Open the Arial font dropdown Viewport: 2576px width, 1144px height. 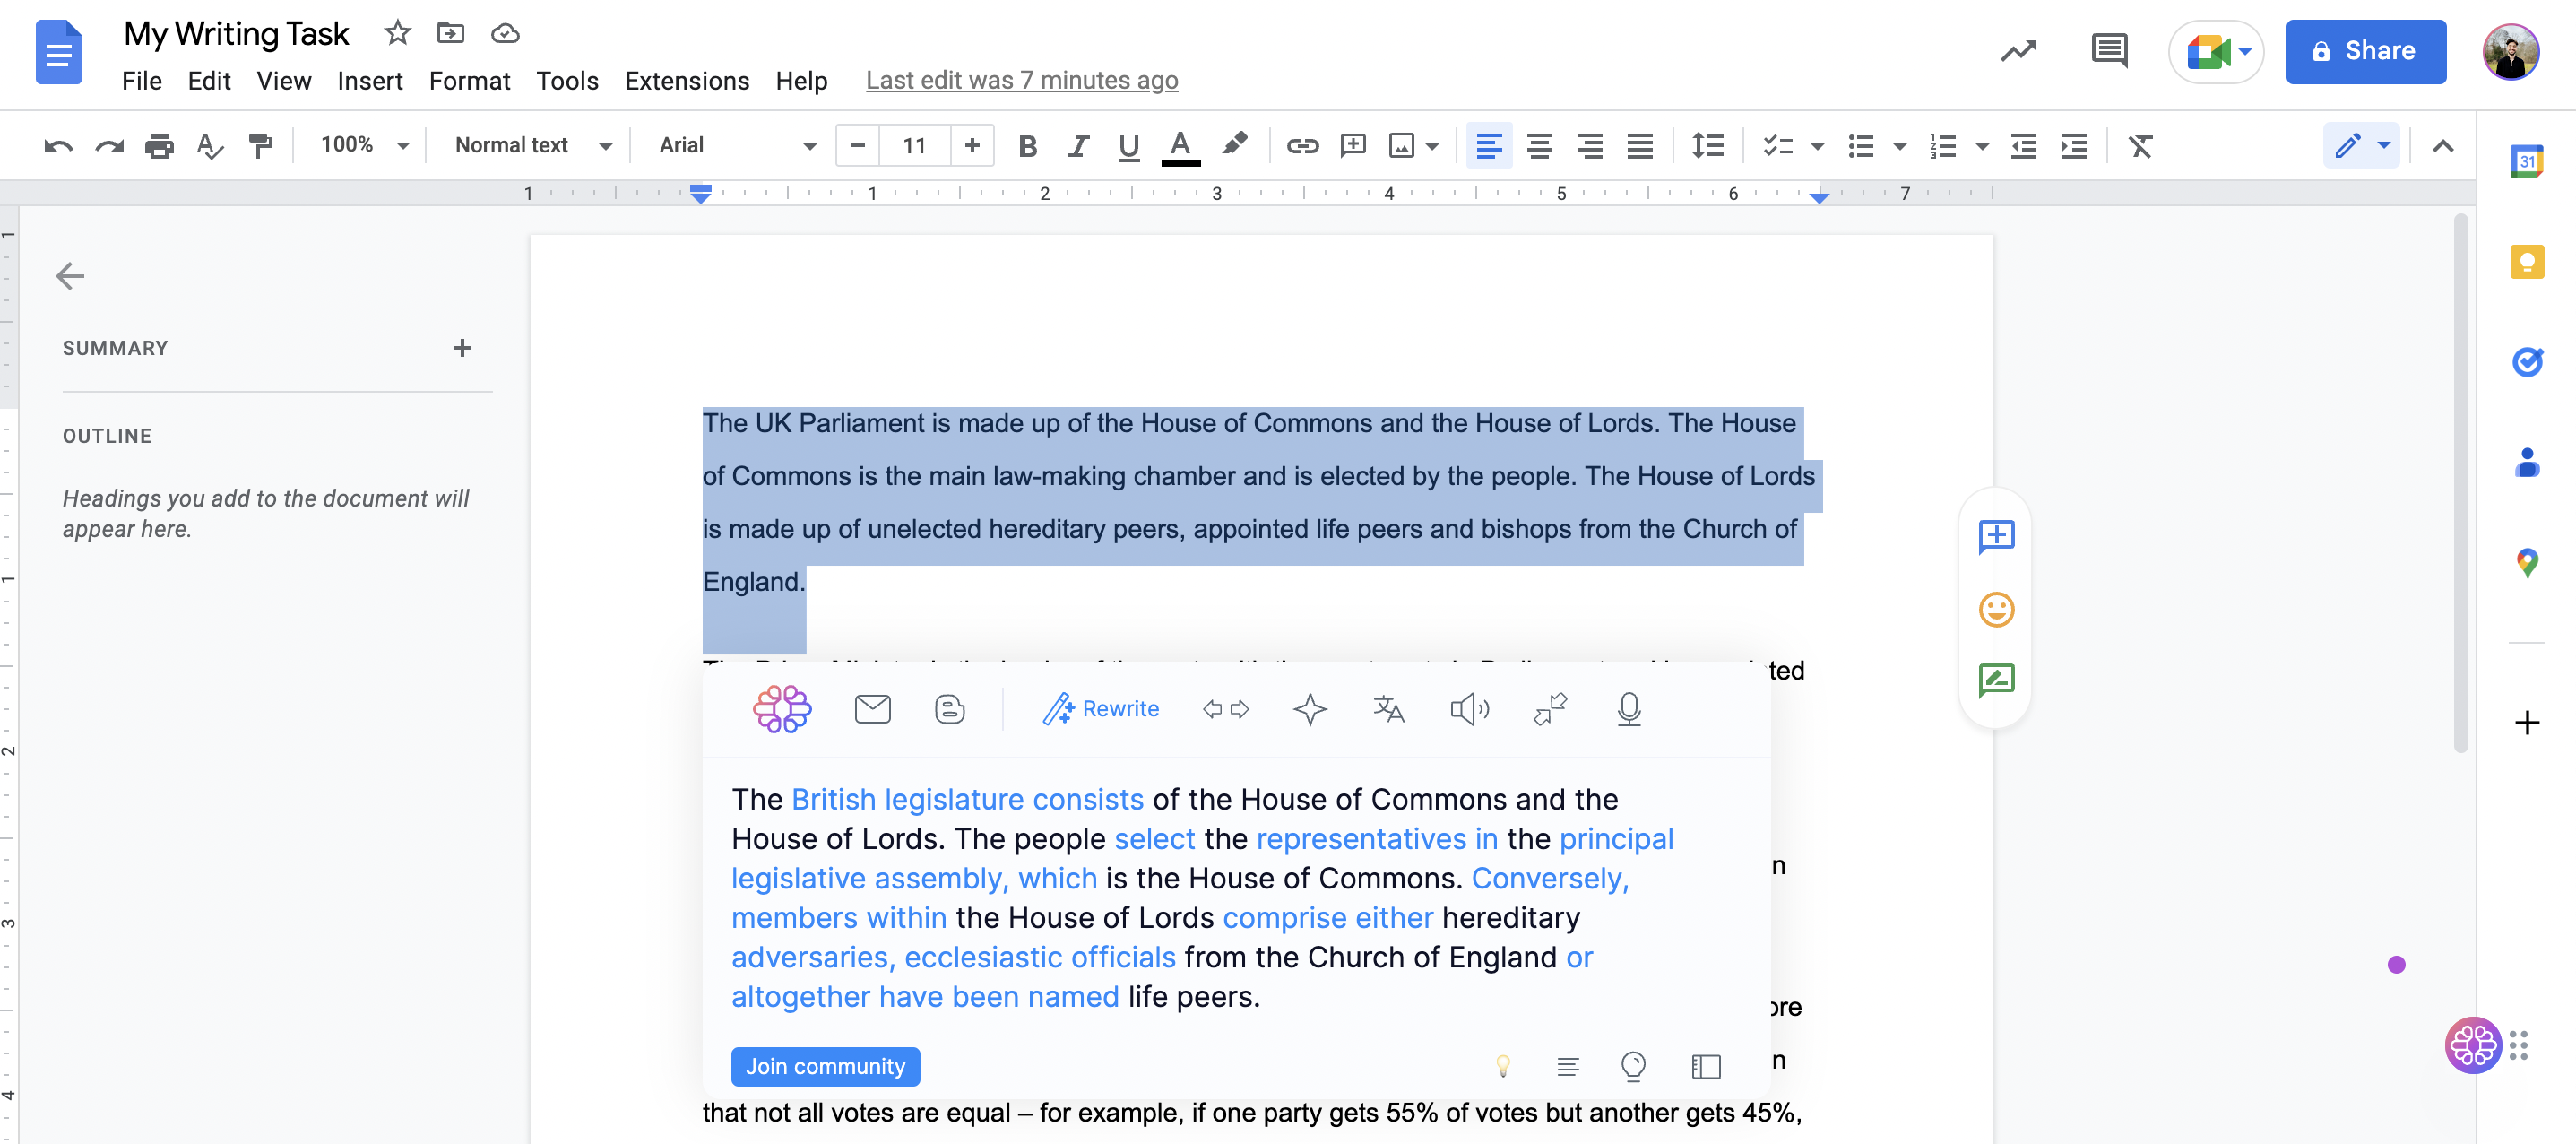pyautogui.click(x=737, y=145)
